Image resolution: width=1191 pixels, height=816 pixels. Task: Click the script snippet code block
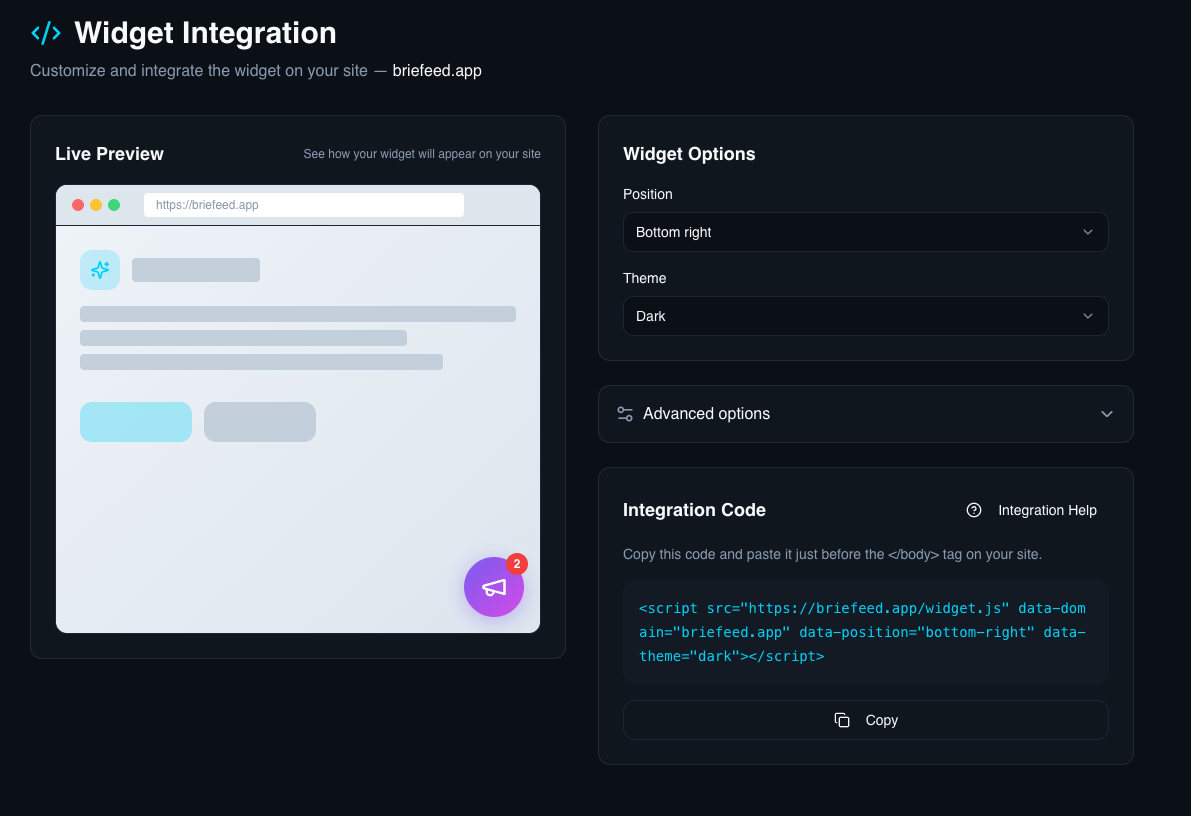[865, 632]
